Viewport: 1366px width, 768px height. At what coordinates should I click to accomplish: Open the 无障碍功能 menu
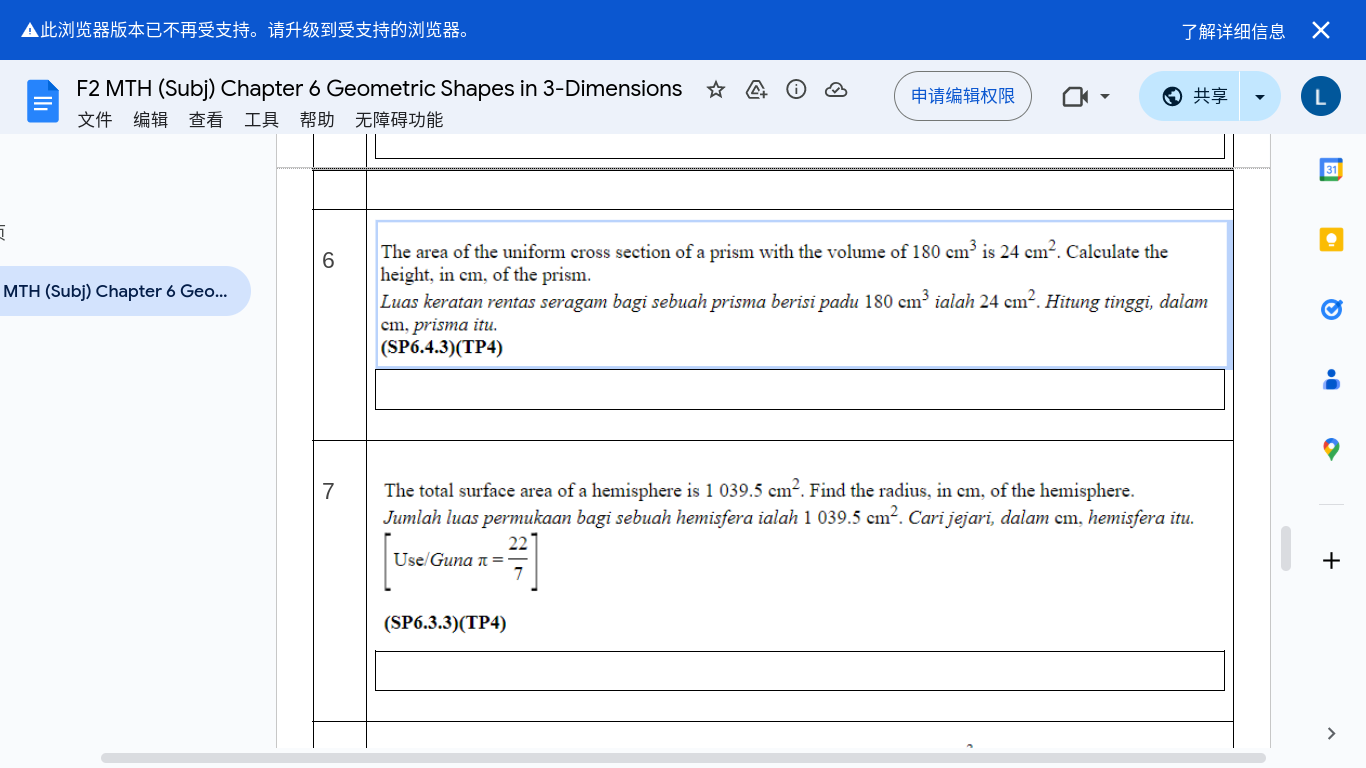point(399,120)
